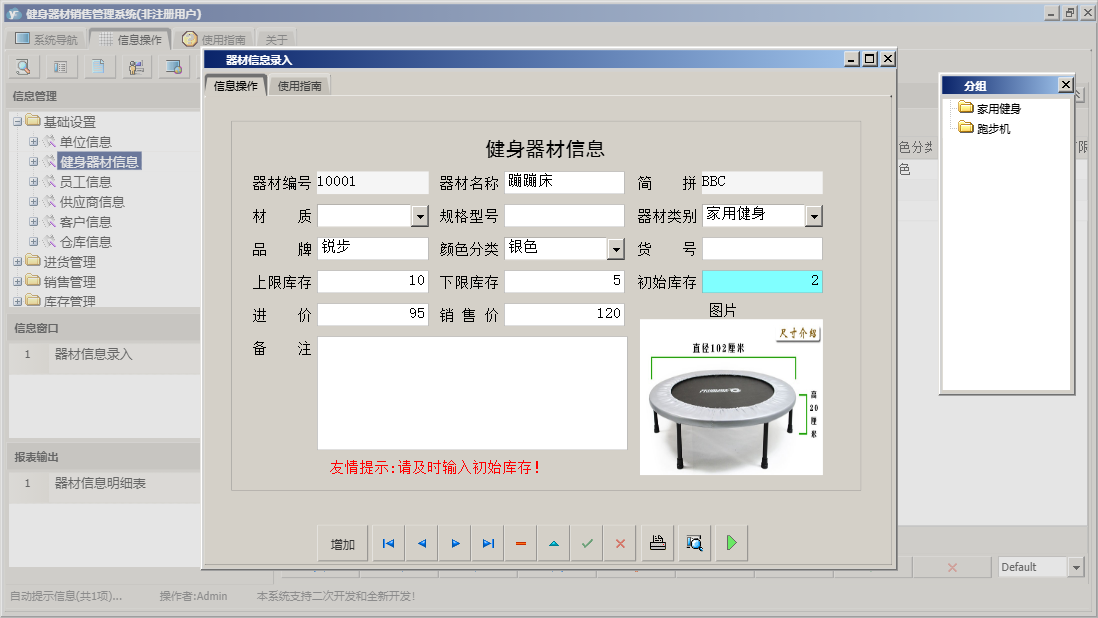The height and width of the screenshot is (618, 1098).
Task: Click the 初始库存 input field
Action: coord(760,281)
